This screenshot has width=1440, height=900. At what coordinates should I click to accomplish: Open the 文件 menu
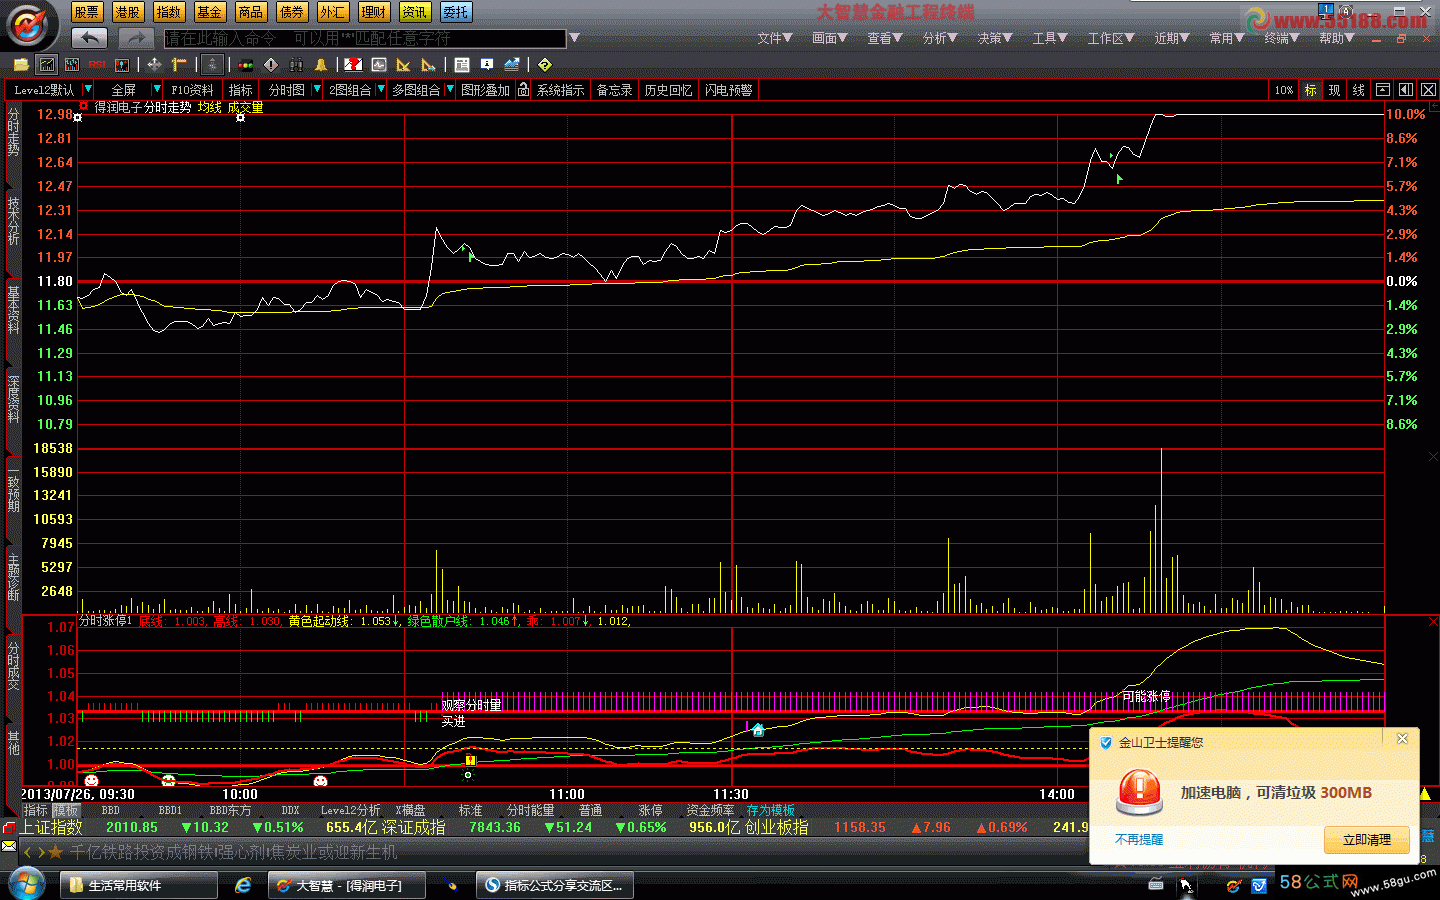pos(775,38)
